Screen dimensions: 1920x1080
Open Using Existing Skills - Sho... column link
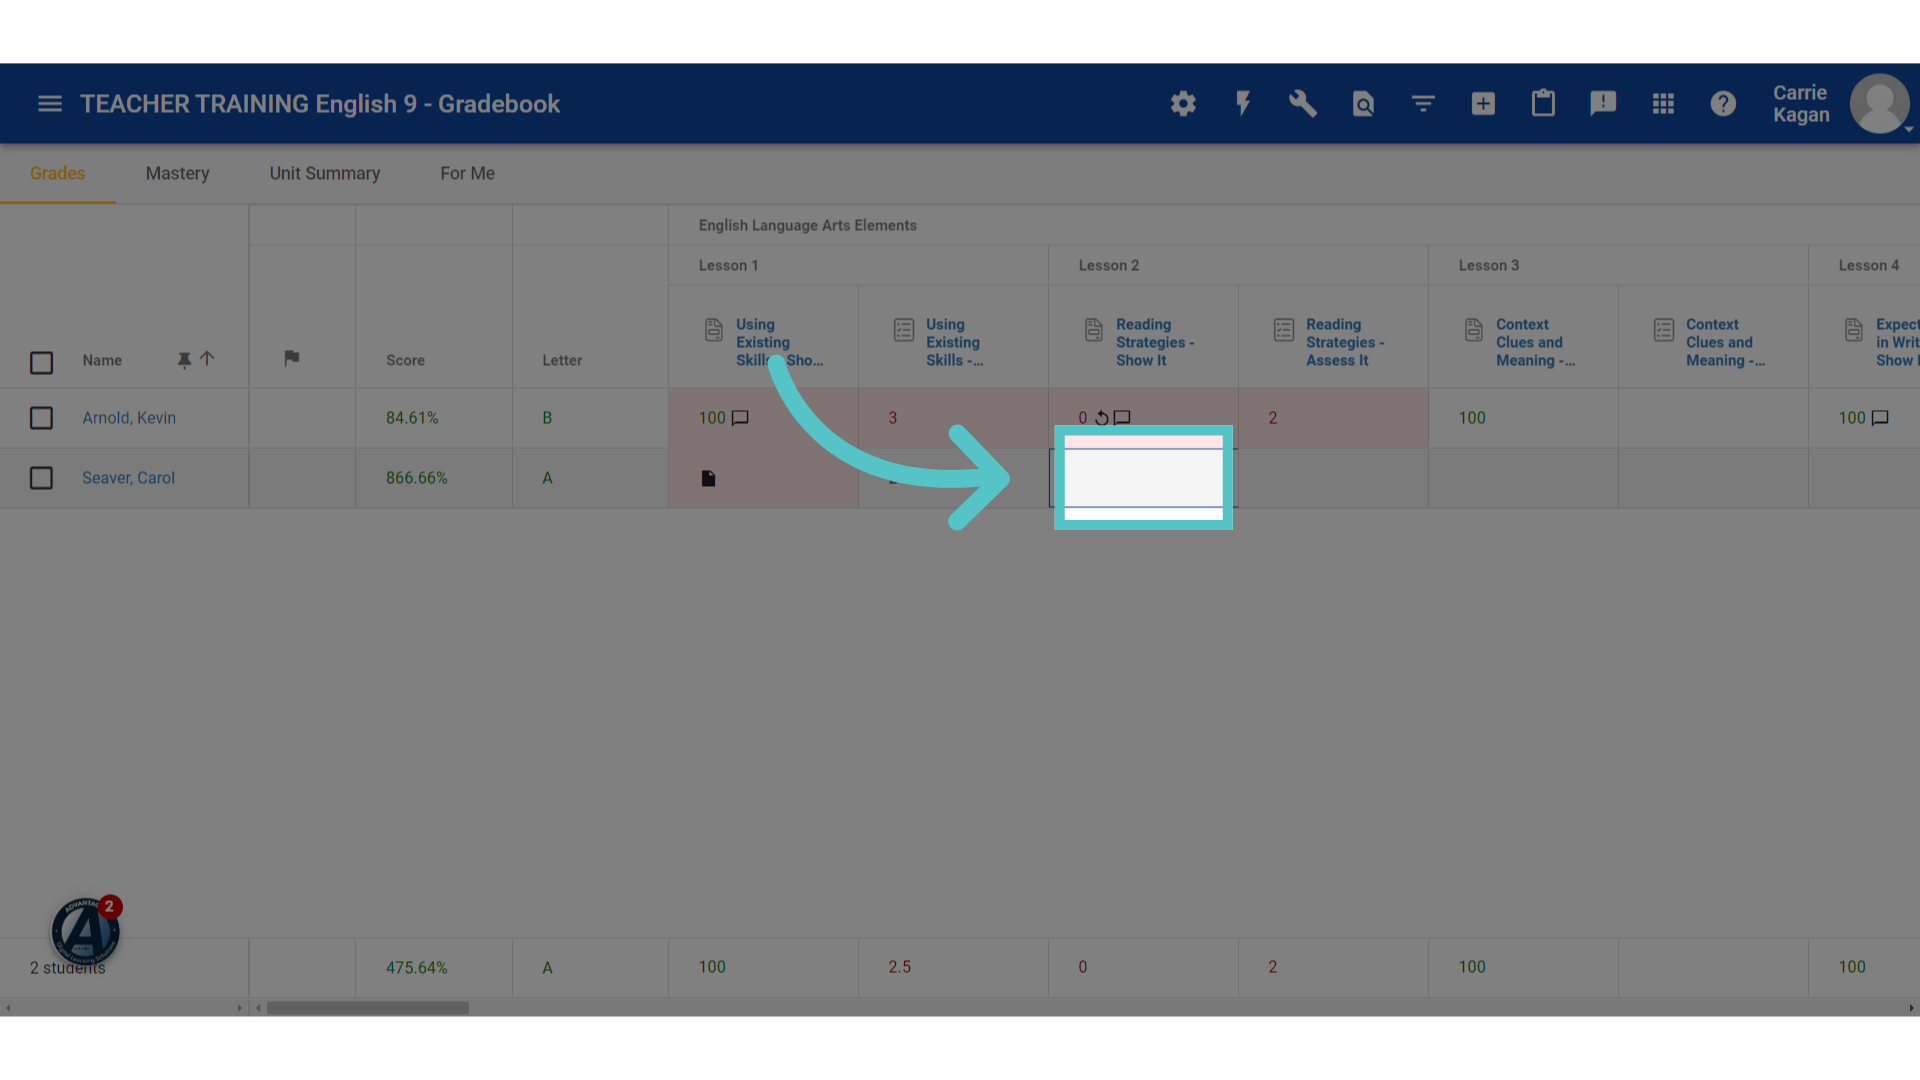click(x=779, y=342)
